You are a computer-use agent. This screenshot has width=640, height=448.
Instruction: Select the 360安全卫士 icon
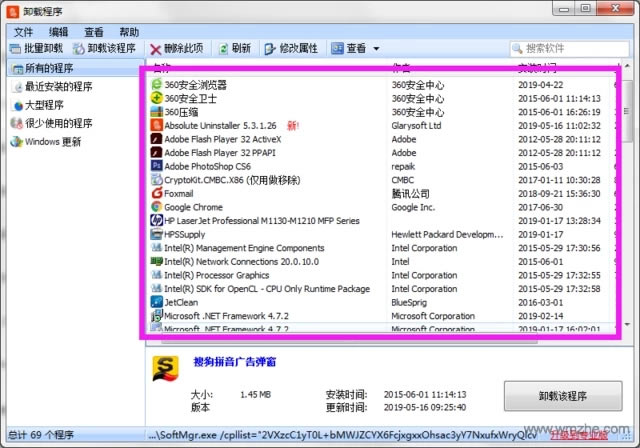pos(157,98)
